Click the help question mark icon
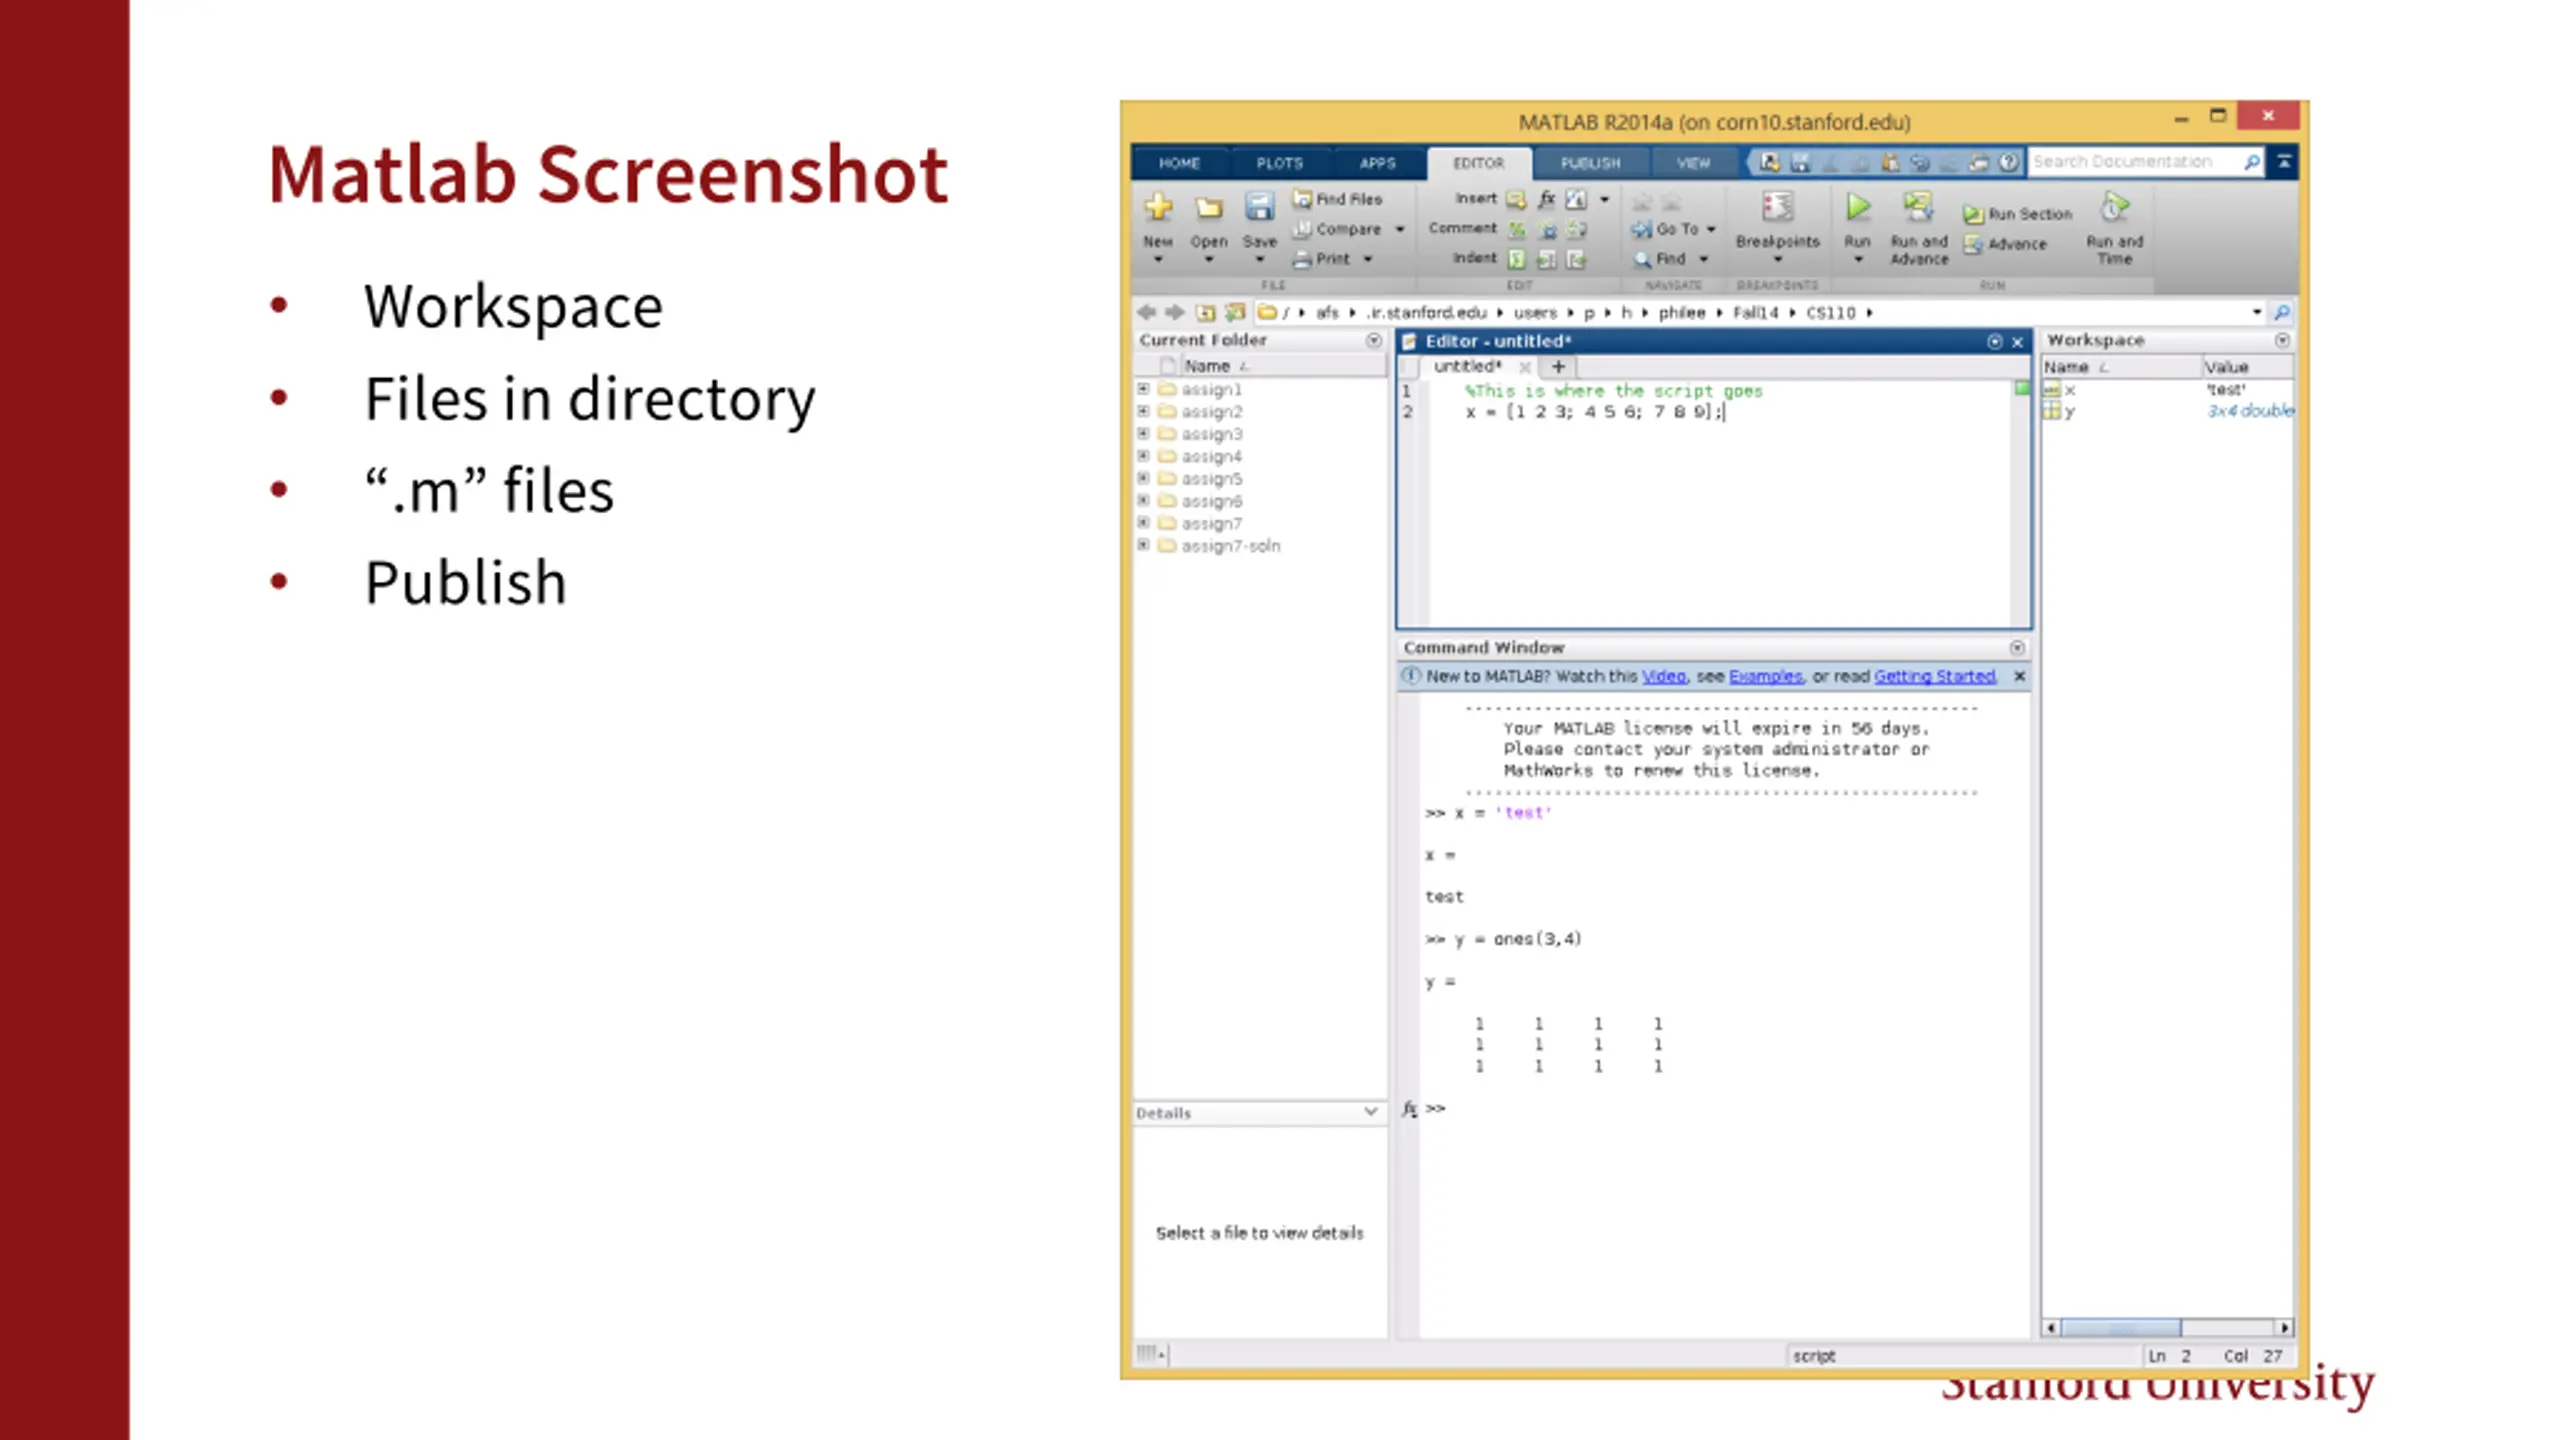 point(2007,162)
